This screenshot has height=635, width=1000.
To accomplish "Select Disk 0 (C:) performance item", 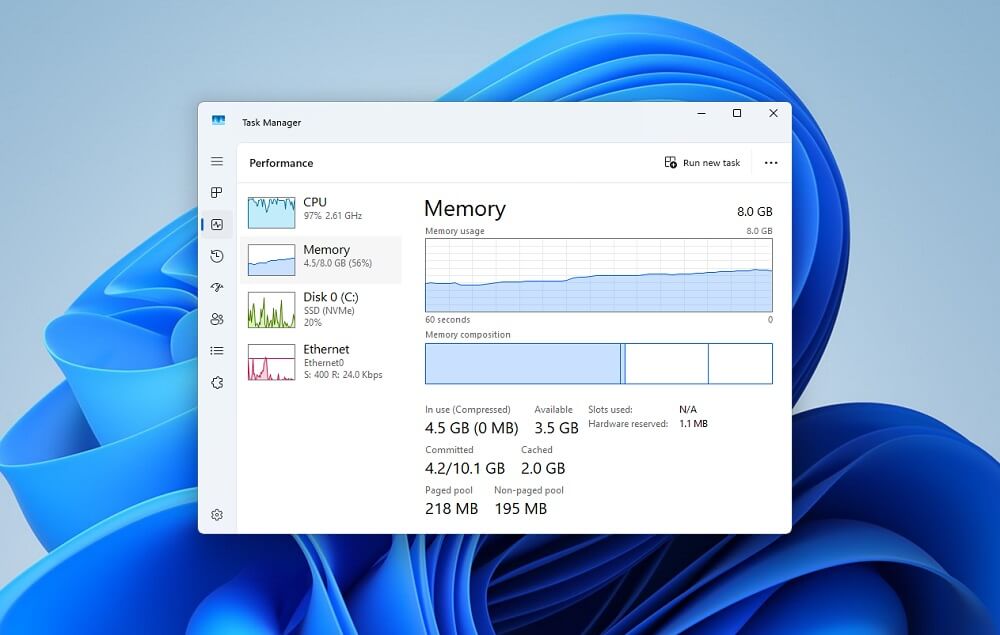I will coord(321,309).
